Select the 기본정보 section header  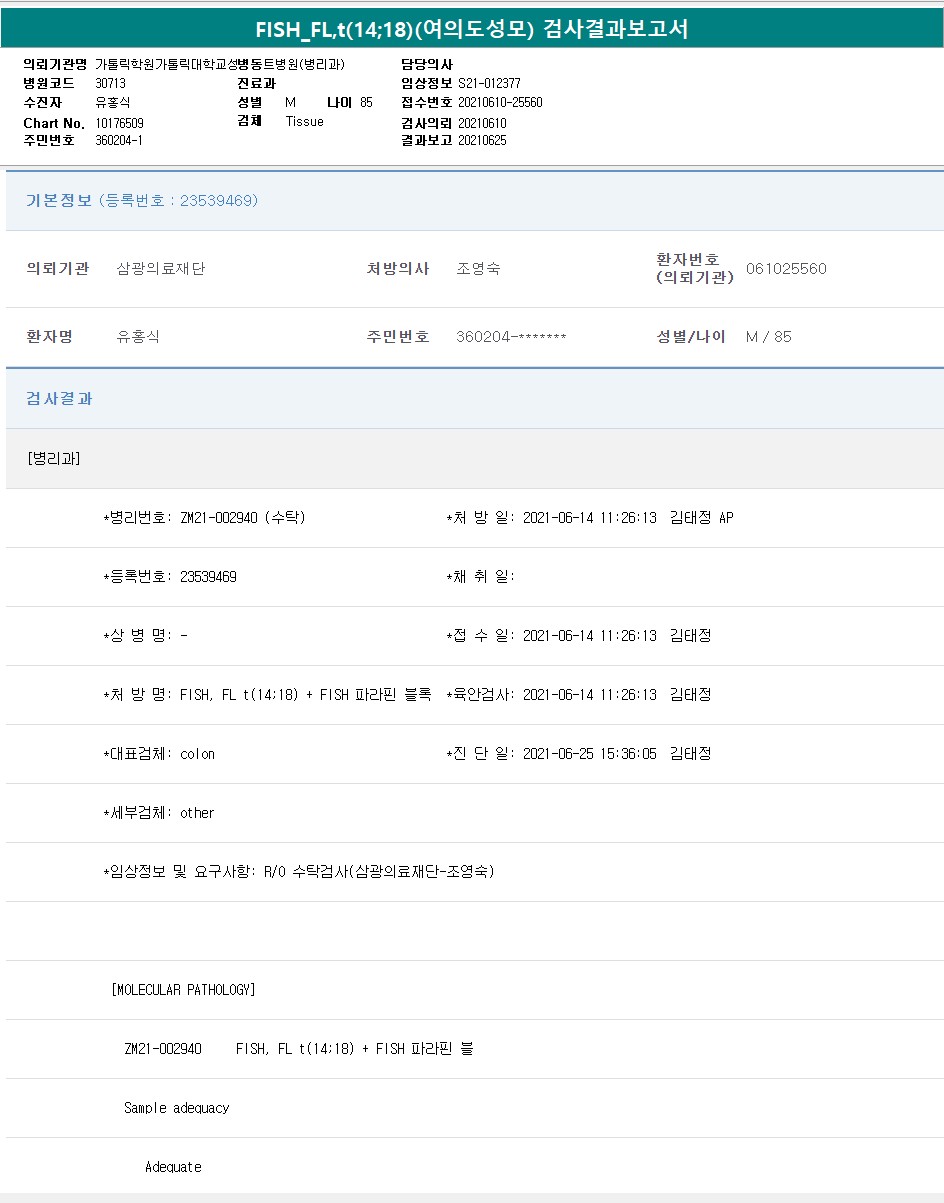click(58, 201)
